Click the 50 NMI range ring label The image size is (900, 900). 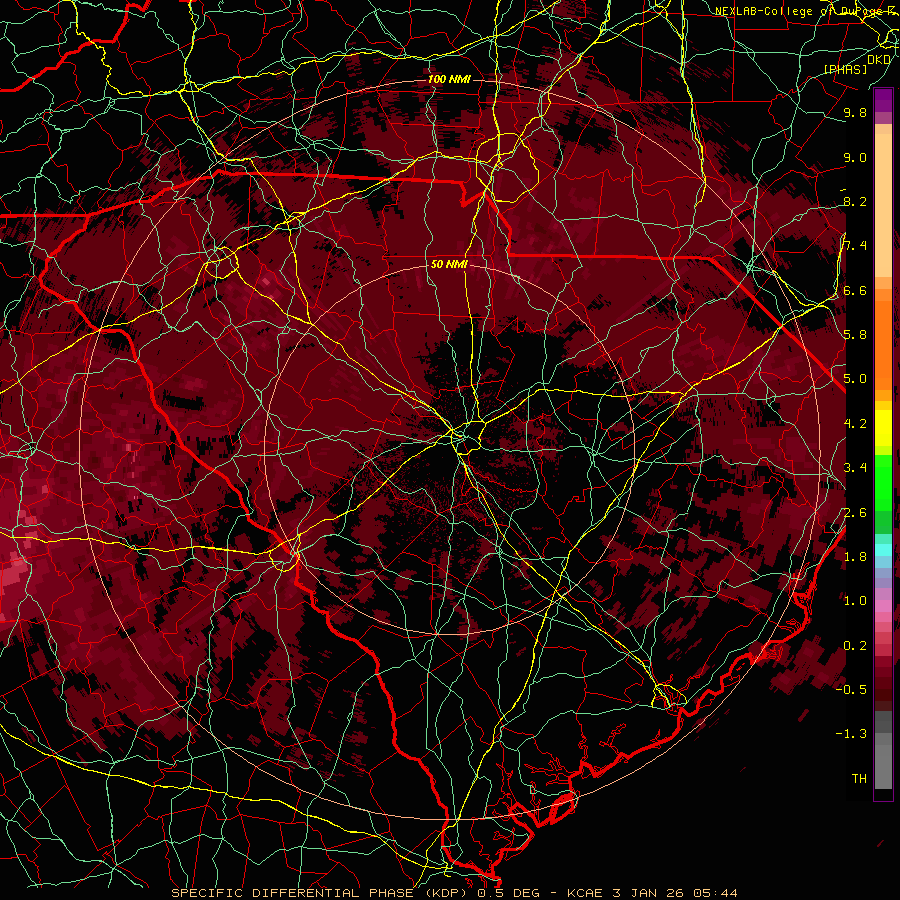coord(449,265)
